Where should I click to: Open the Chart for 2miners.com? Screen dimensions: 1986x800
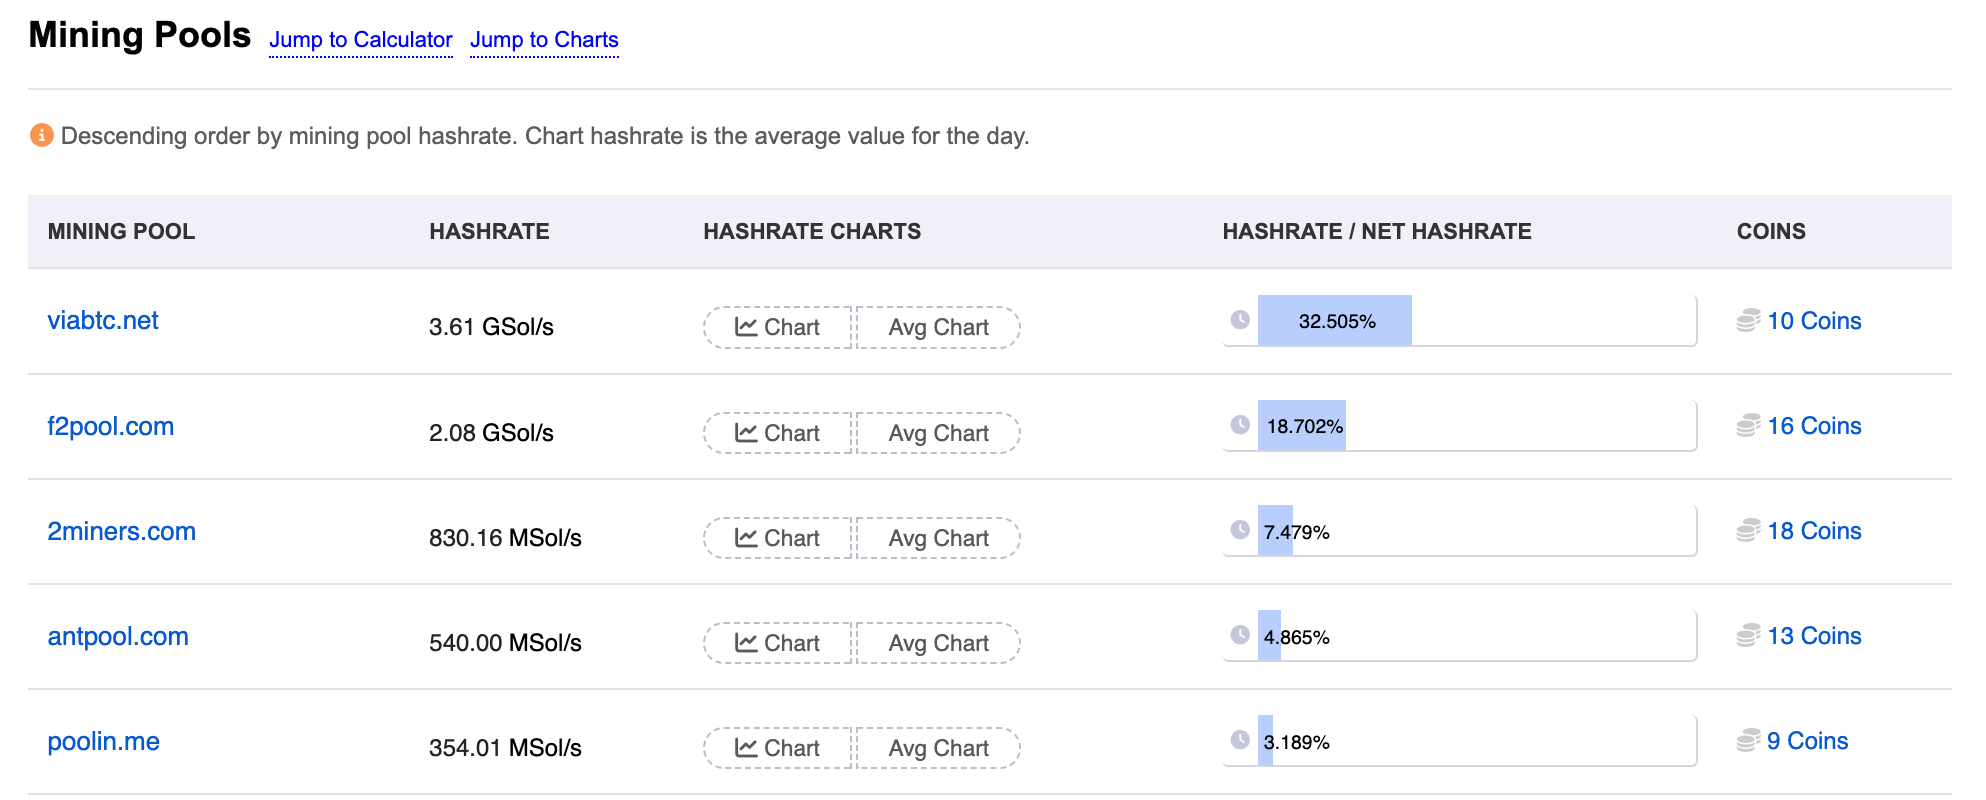click(778, 538)
